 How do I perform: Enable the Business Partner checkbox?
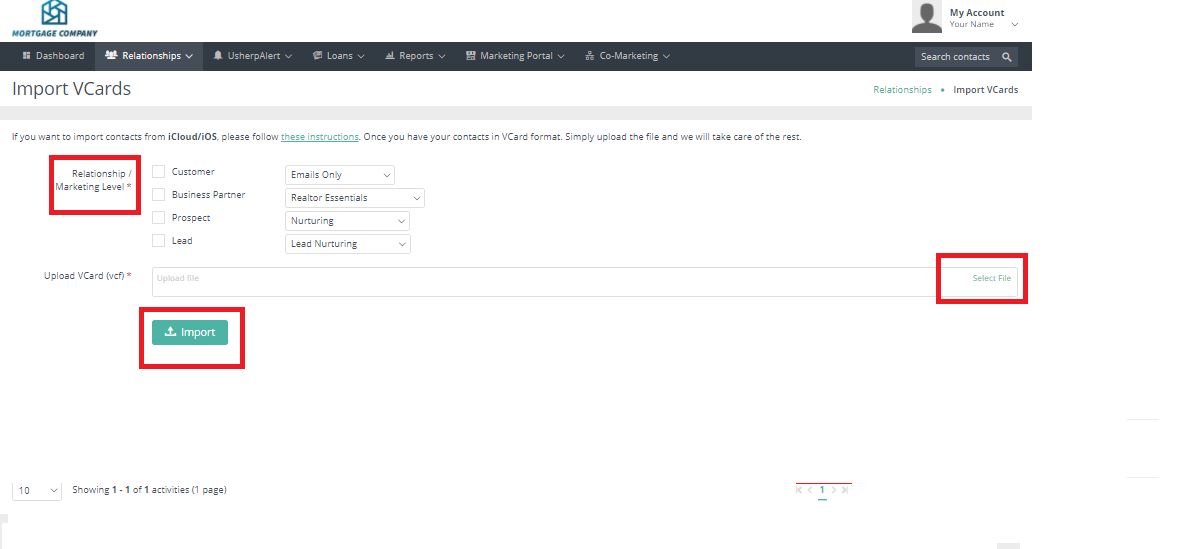pos(158,195)
